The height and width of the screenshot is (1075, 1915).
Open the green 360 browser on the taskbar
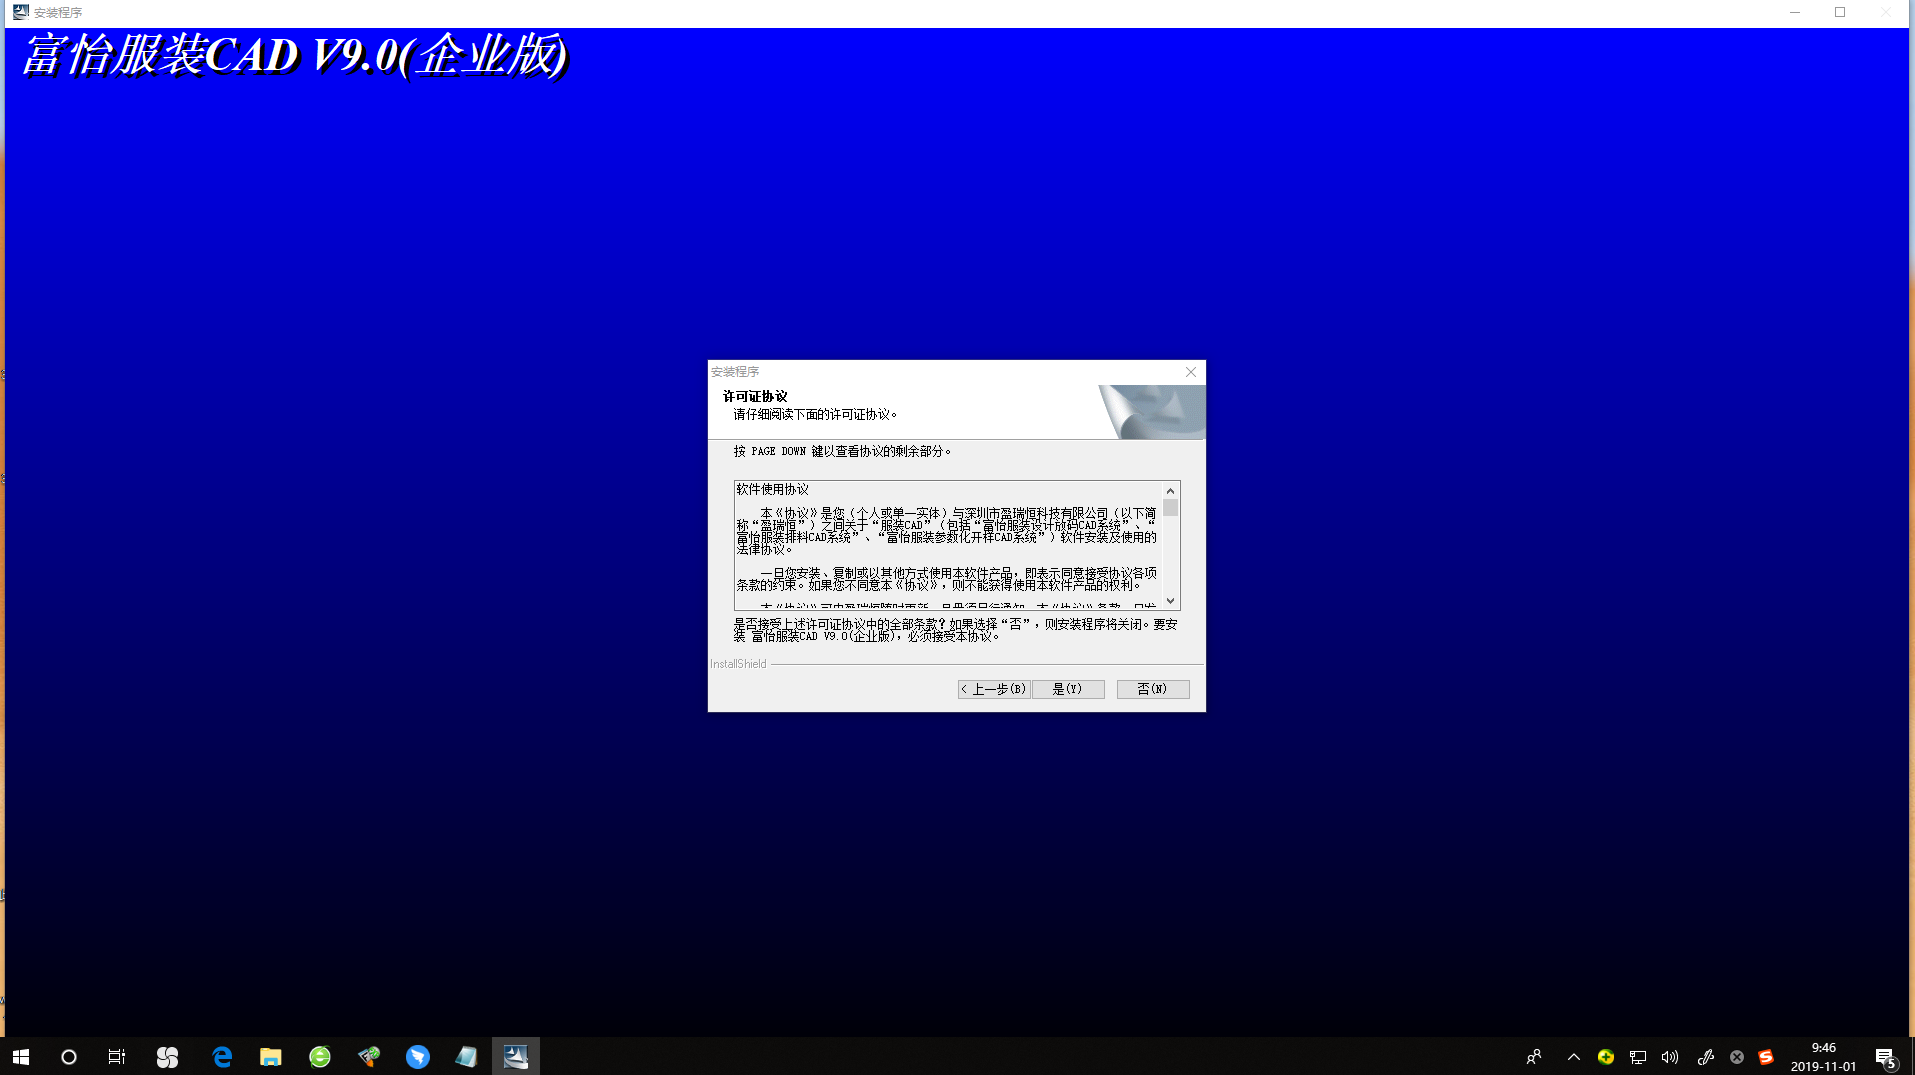tap(320, 1056)
